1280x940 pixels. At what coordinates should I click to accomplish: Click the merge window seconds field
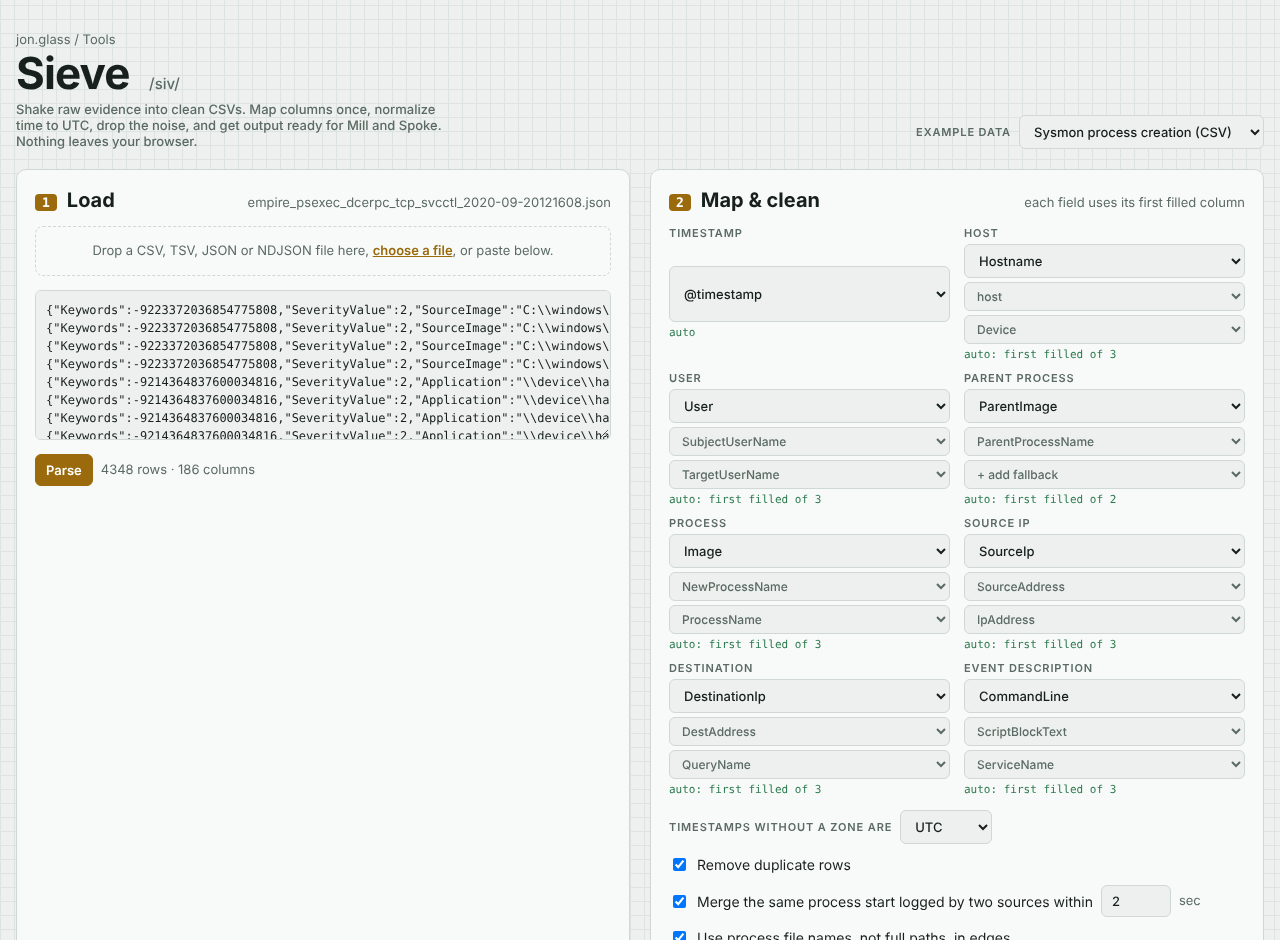click(x=1136, y=901)
